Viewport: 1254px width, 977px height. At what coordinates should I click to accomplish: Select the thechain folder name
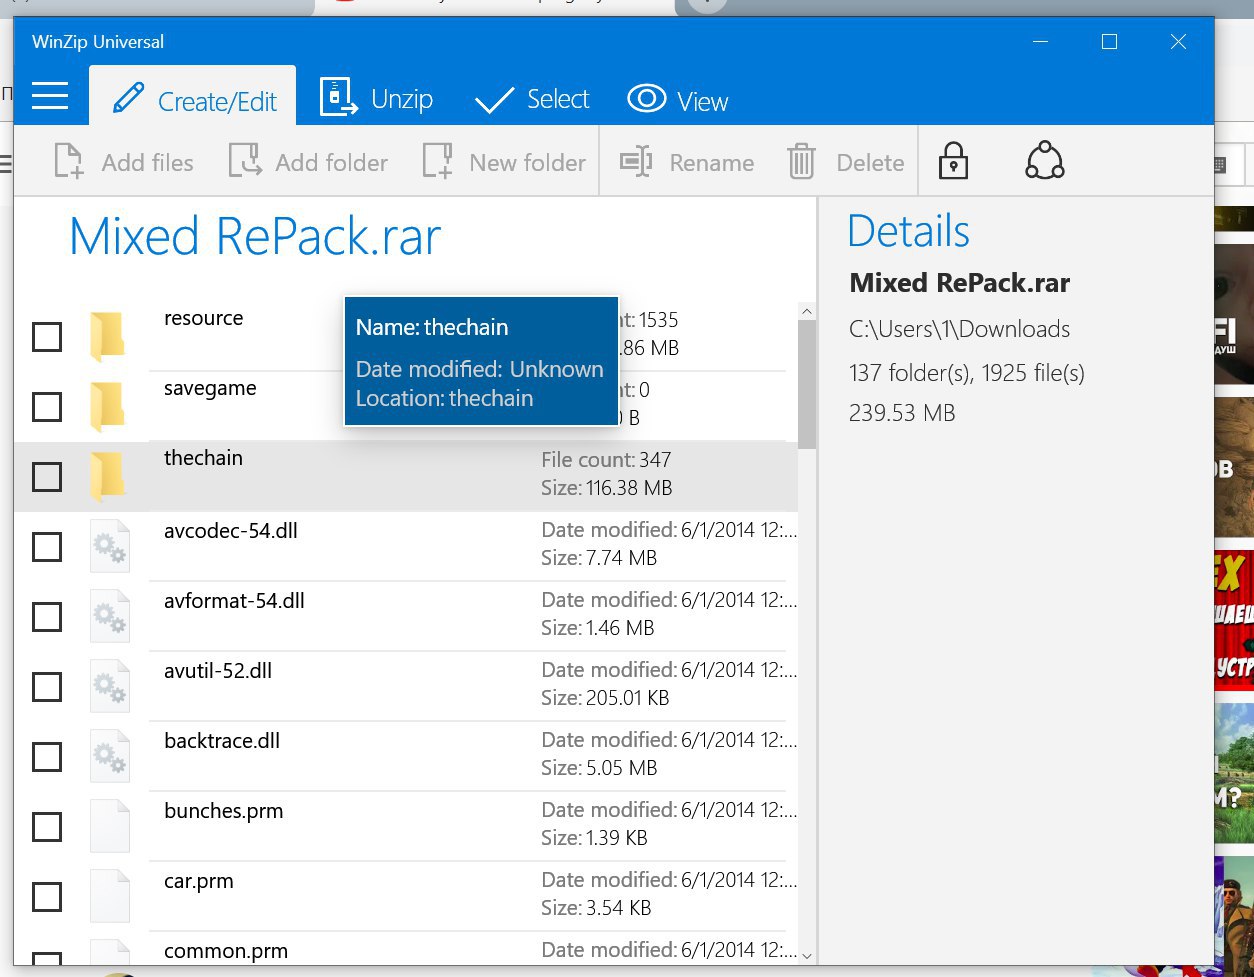pyautogui.click(x=203, y=458)
